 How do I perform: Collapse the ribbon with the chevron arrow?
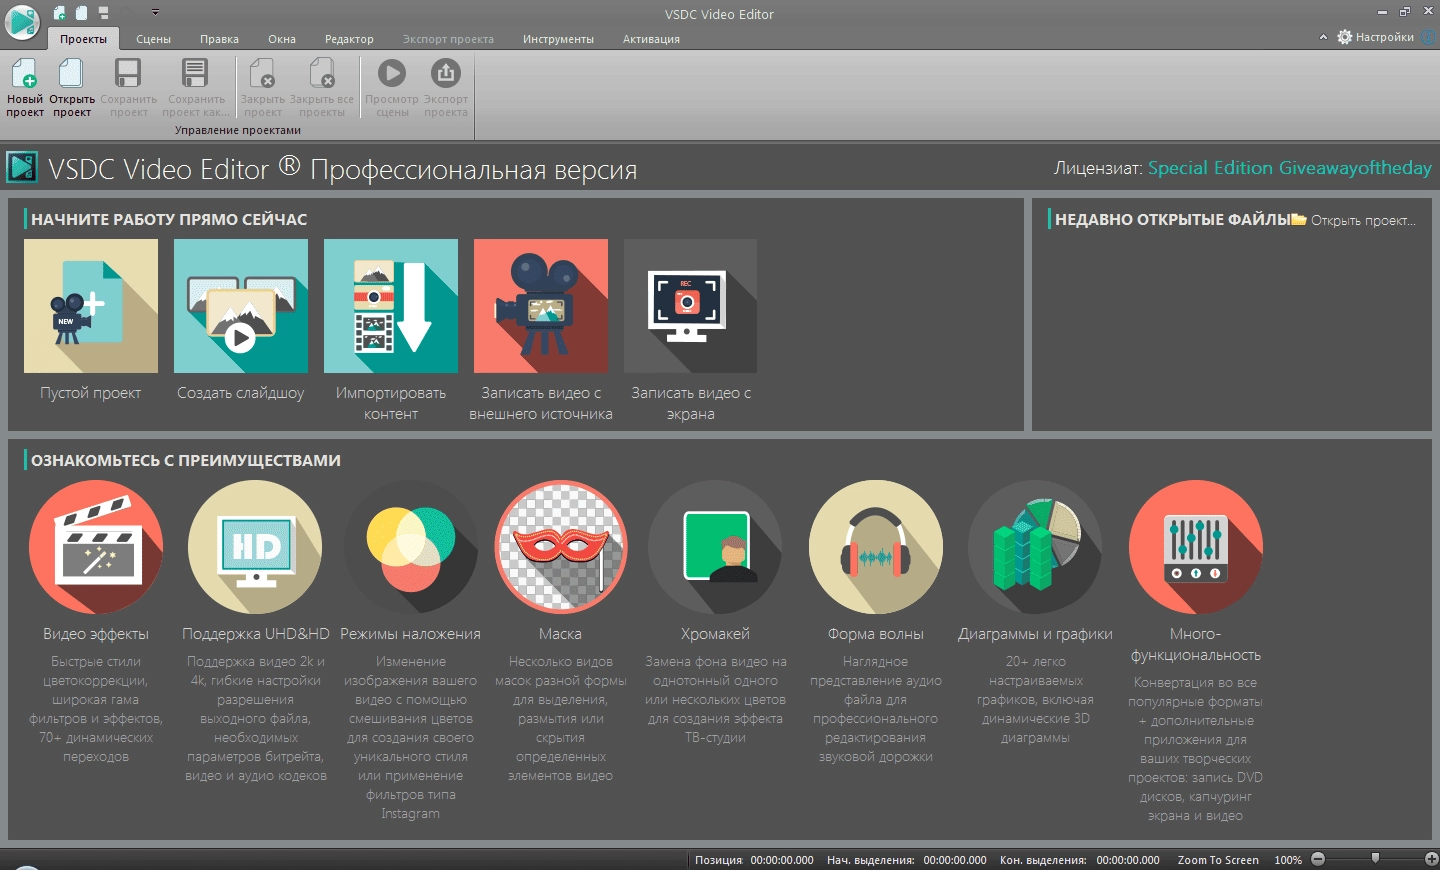pyautogui.click(x=1323, y=37)
